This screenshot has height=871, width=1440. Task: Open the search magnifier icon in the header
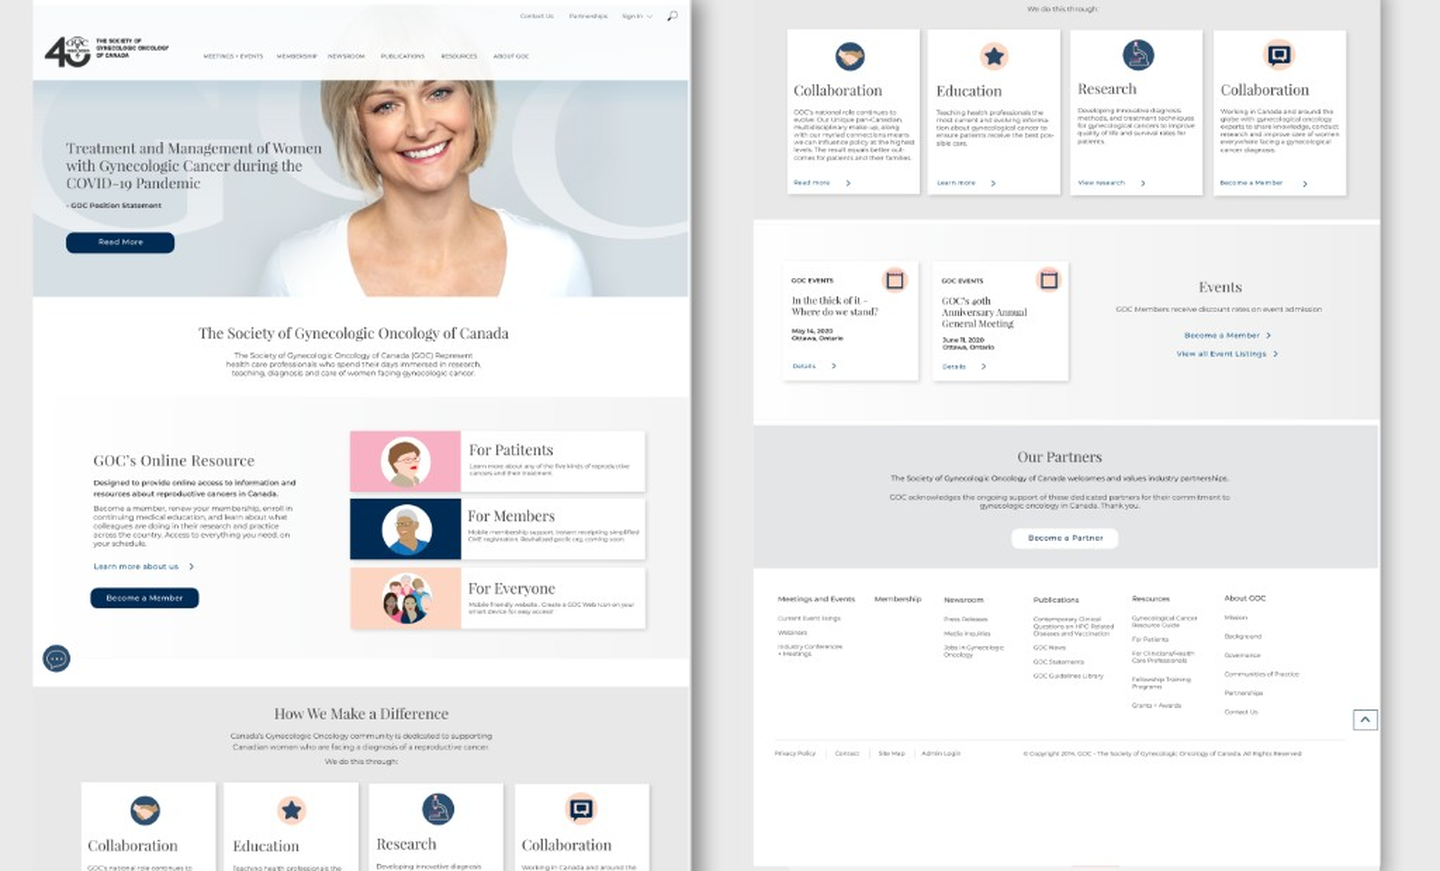[x=672, y=16]
